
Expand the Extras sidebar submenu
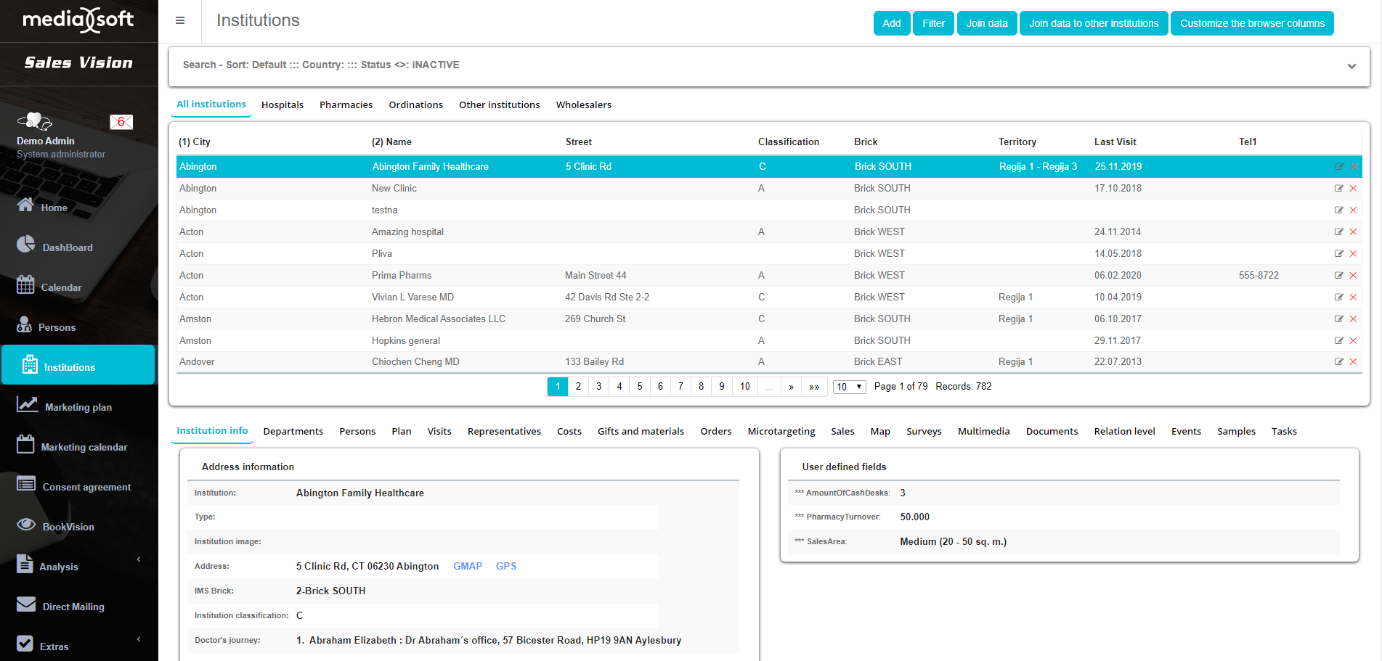(138, 640)
